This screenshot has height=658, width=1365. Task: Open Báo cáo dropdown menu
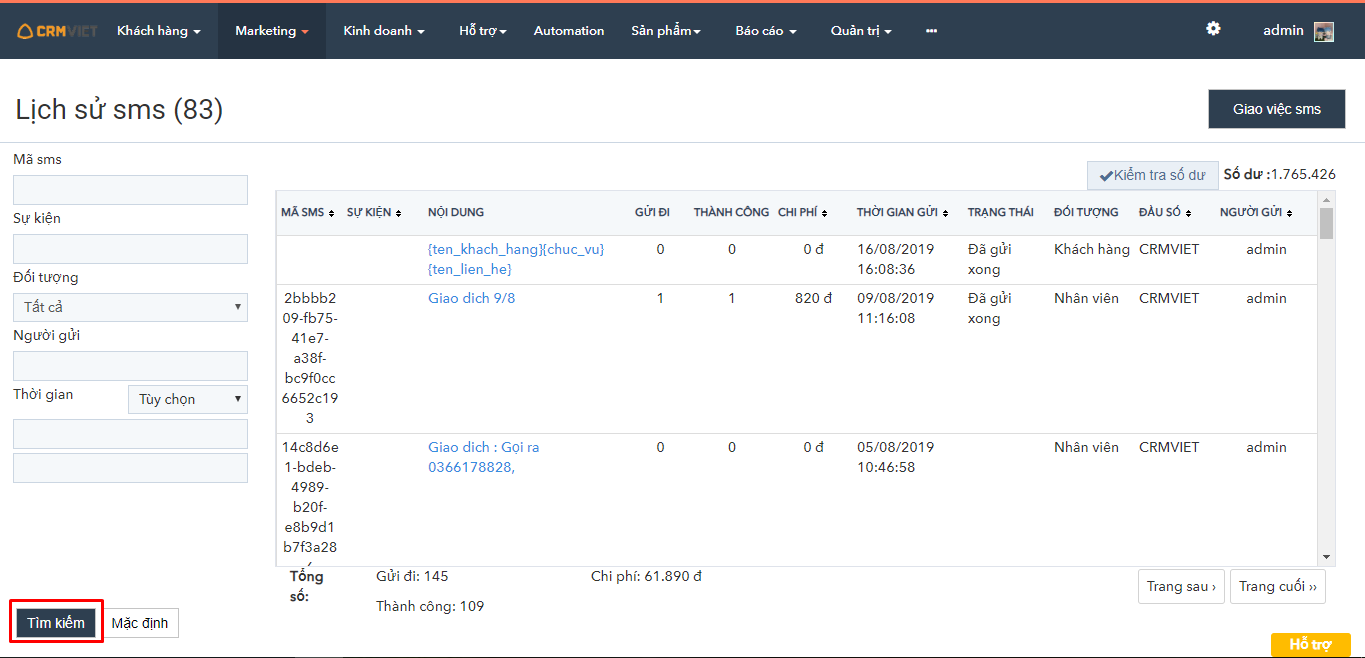point(766,31)
